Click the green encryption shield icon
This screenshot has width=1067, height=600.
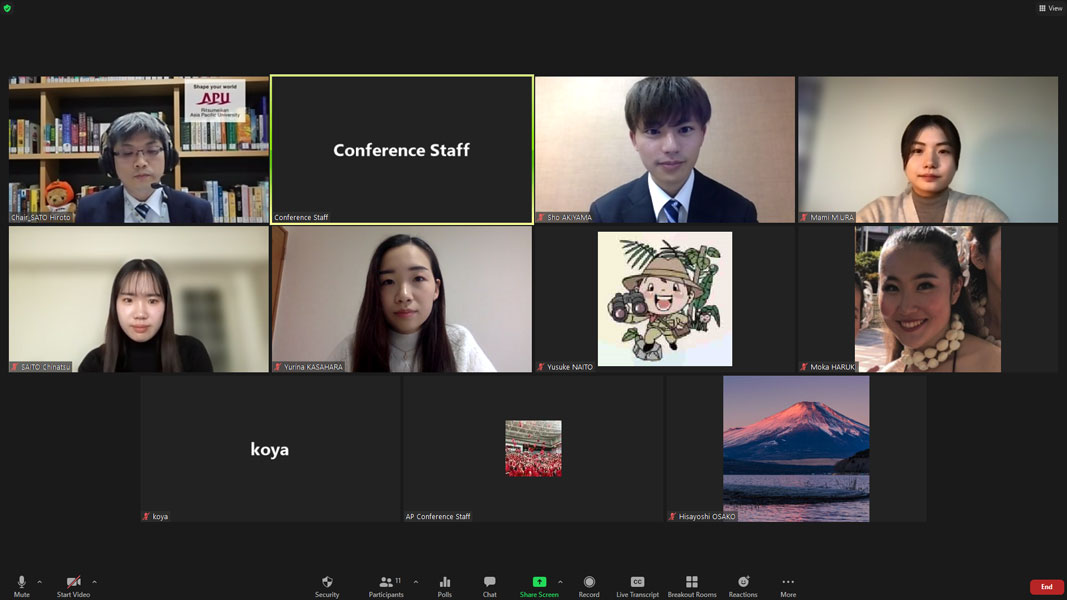[x=7, y=8]
